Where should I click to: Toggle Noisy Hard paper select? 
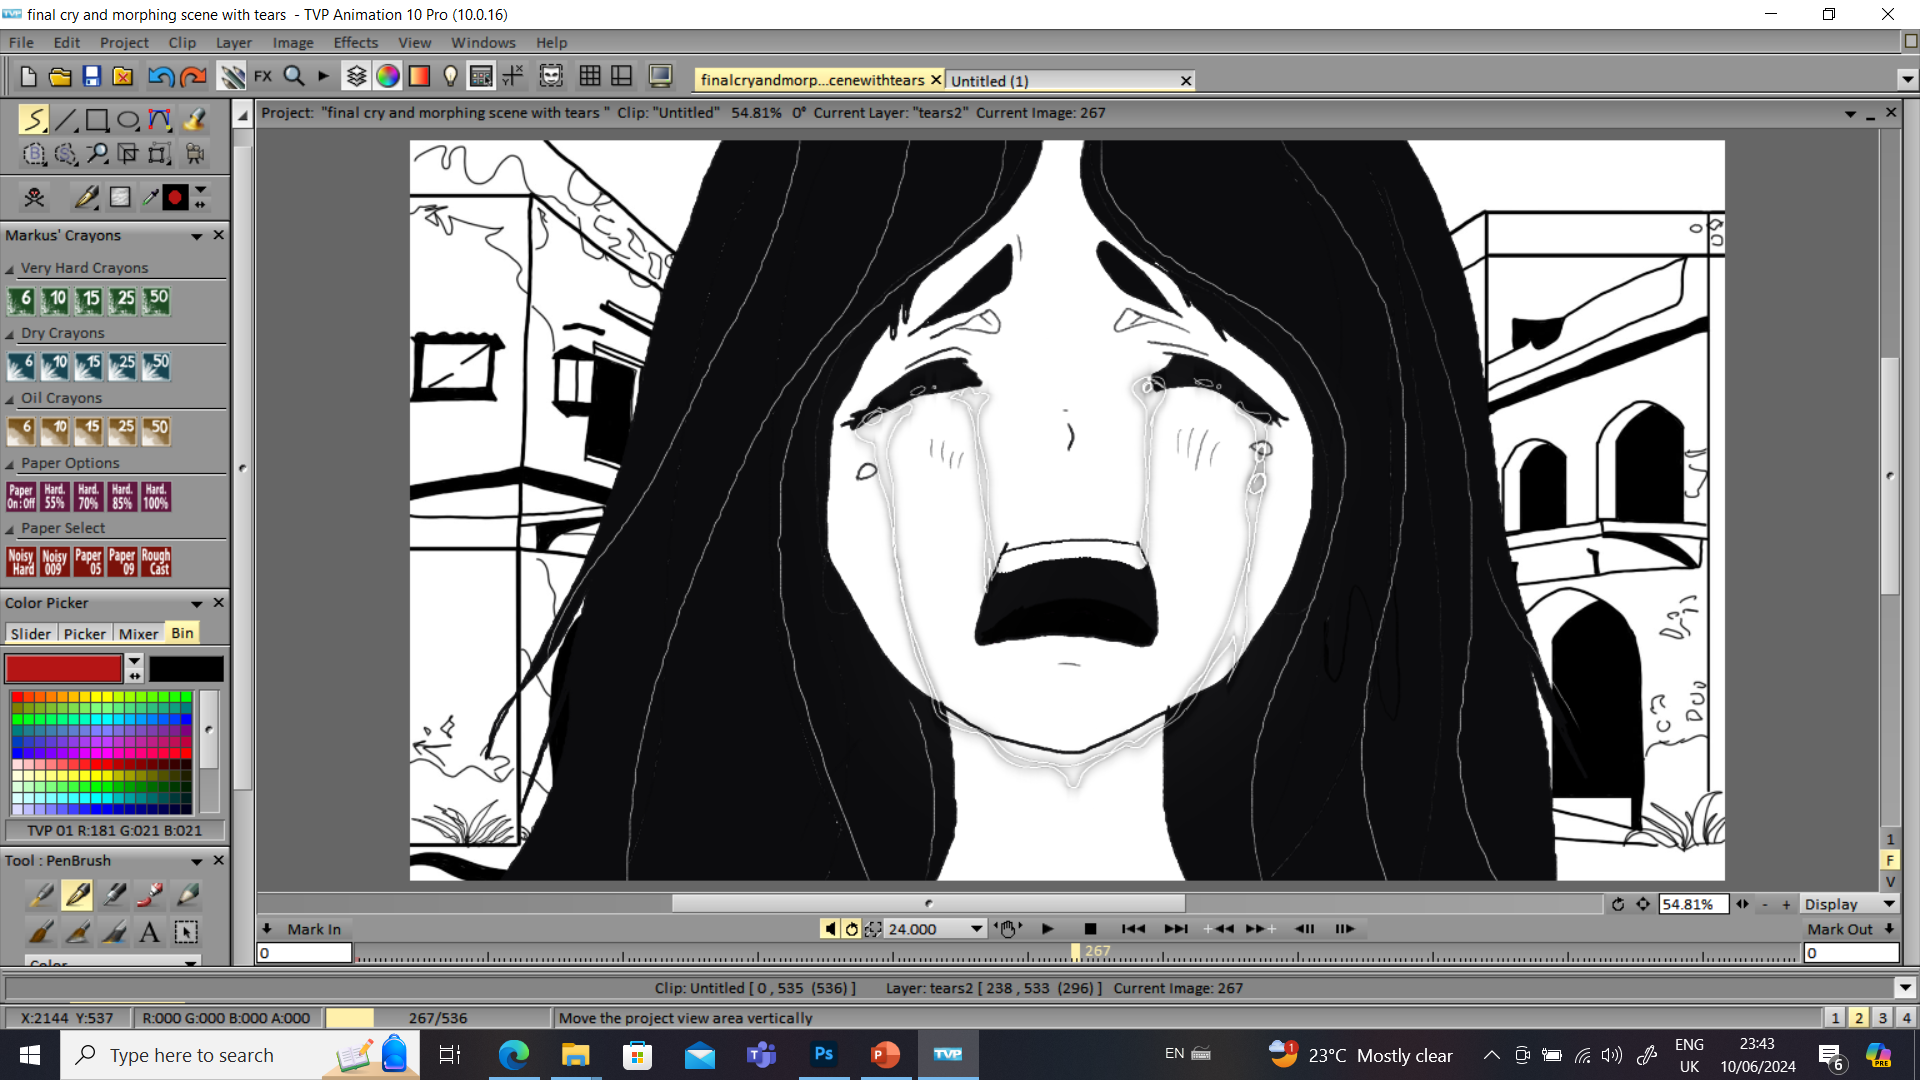pyautogui.click(x=21, y=562)
